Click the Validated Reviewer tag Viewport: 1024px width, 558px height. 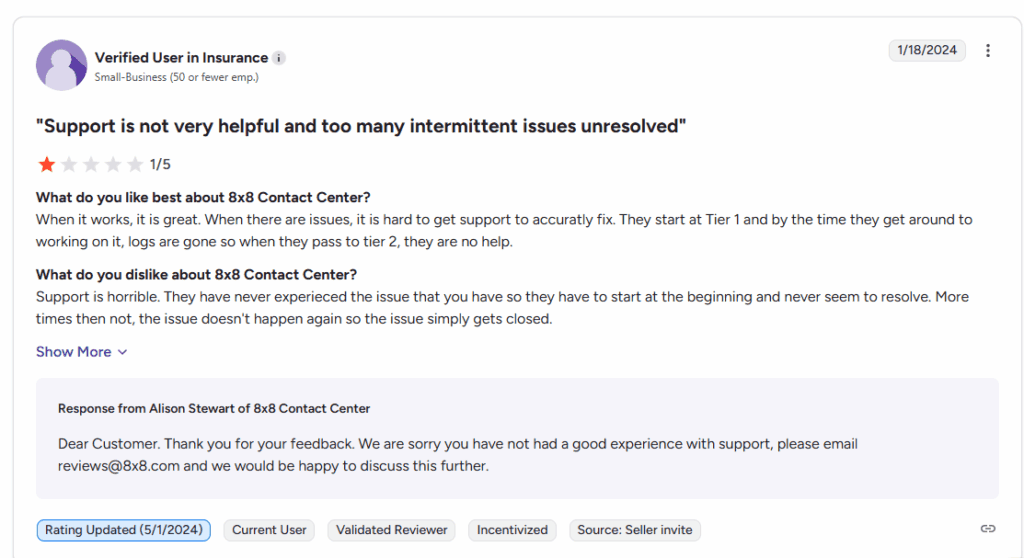(392, 530)
